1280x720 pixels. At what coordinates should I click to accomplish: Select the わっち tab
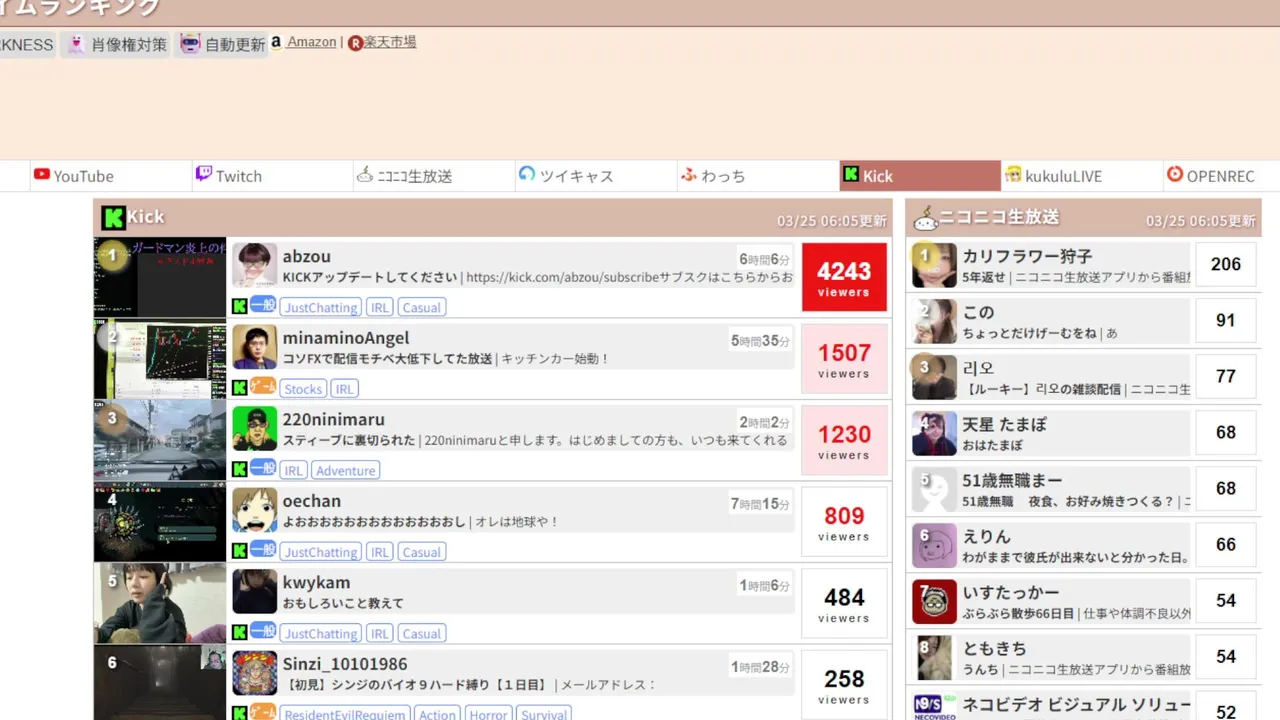[x=758, y=176]
